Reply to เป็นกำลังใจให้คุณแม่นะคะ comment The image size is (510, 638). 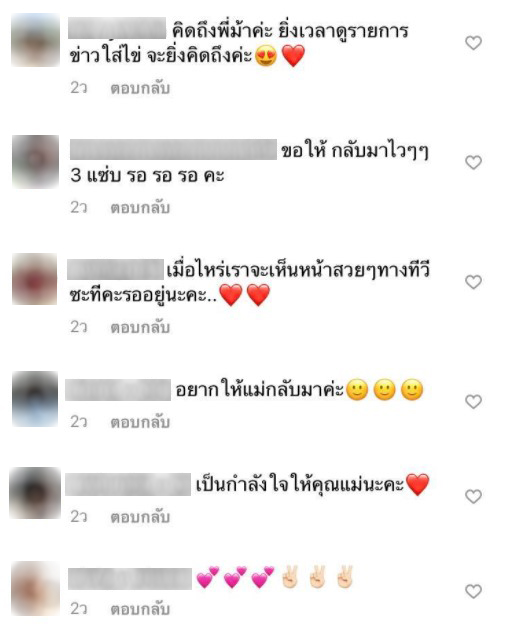tap(140, 517)
